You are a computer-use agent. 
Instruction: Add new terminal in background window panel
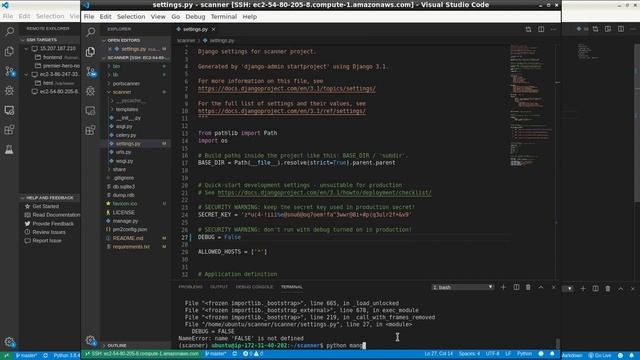[x=583, y=289]
